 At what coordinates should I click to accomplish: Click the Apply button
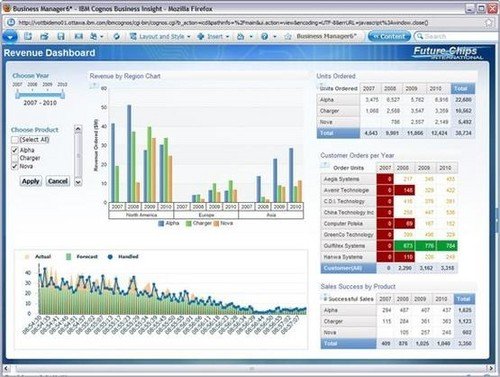[x=31, y=181]
